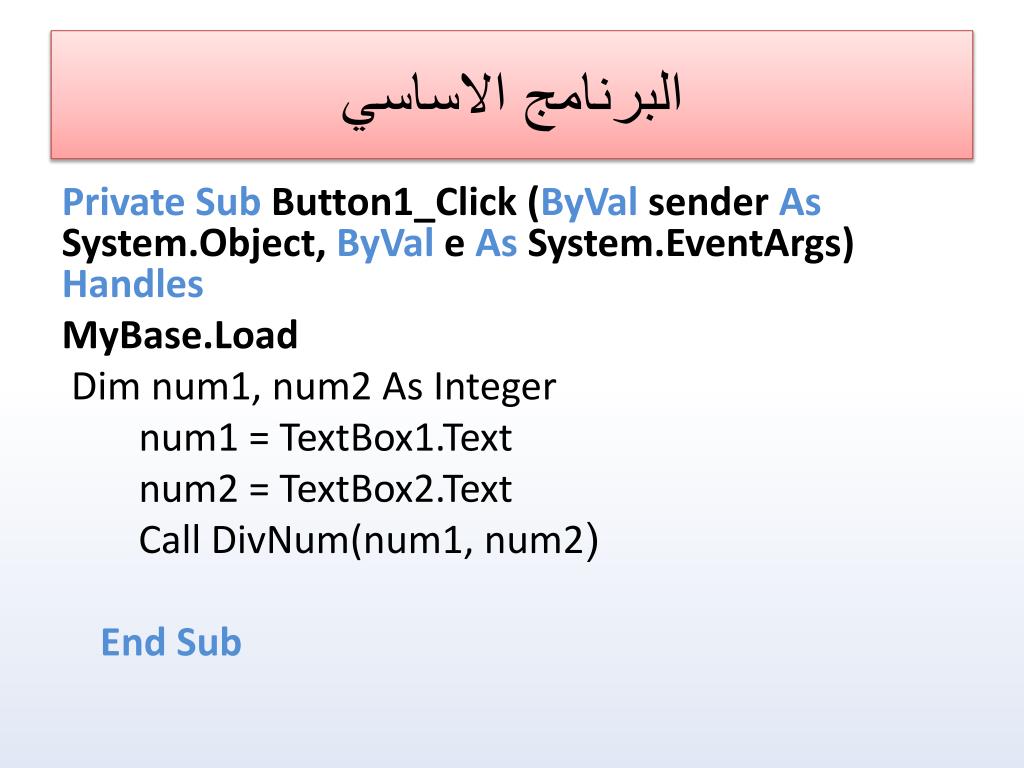Click the "sender" parameter name
Viewport: 1024px width, 768px height.
[x=708, y=203]
